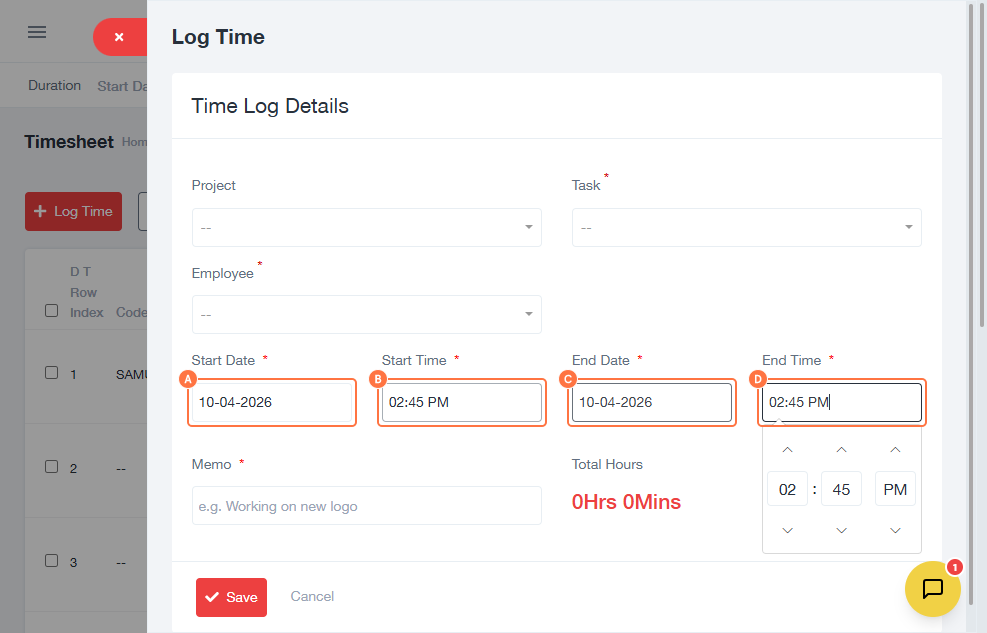The height and width of the screenshot is (633, 987).
Task: Open the hamburger navigation menu
Action: (x=37, y=32)
